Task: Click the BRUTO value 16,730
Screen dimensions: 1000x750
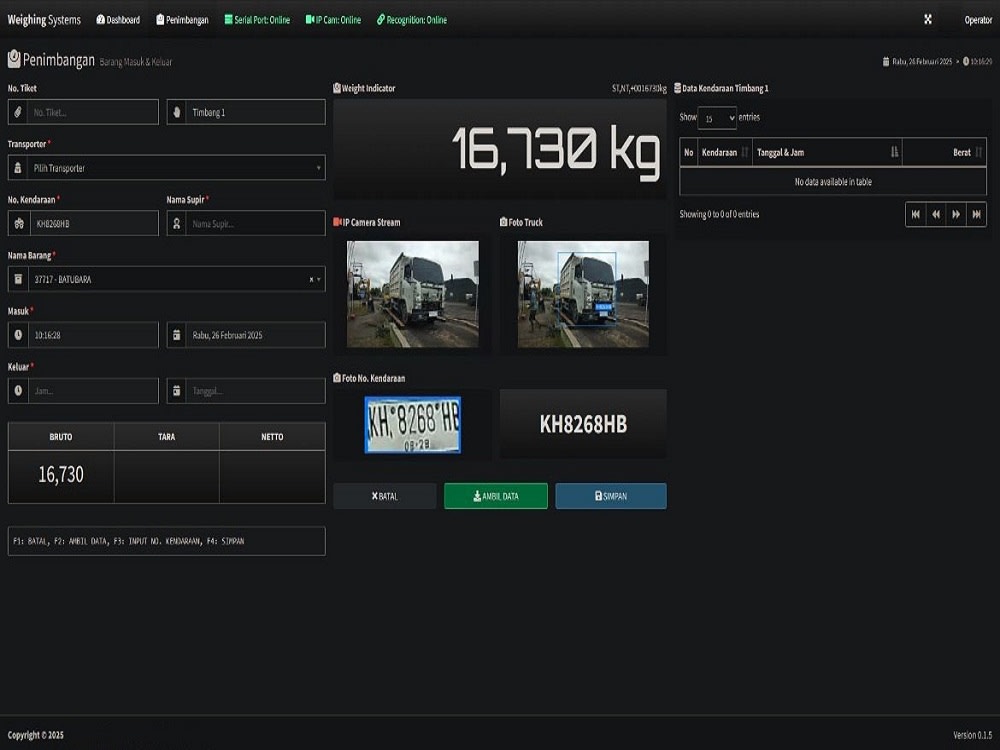Action: click(x=61, y=474)
